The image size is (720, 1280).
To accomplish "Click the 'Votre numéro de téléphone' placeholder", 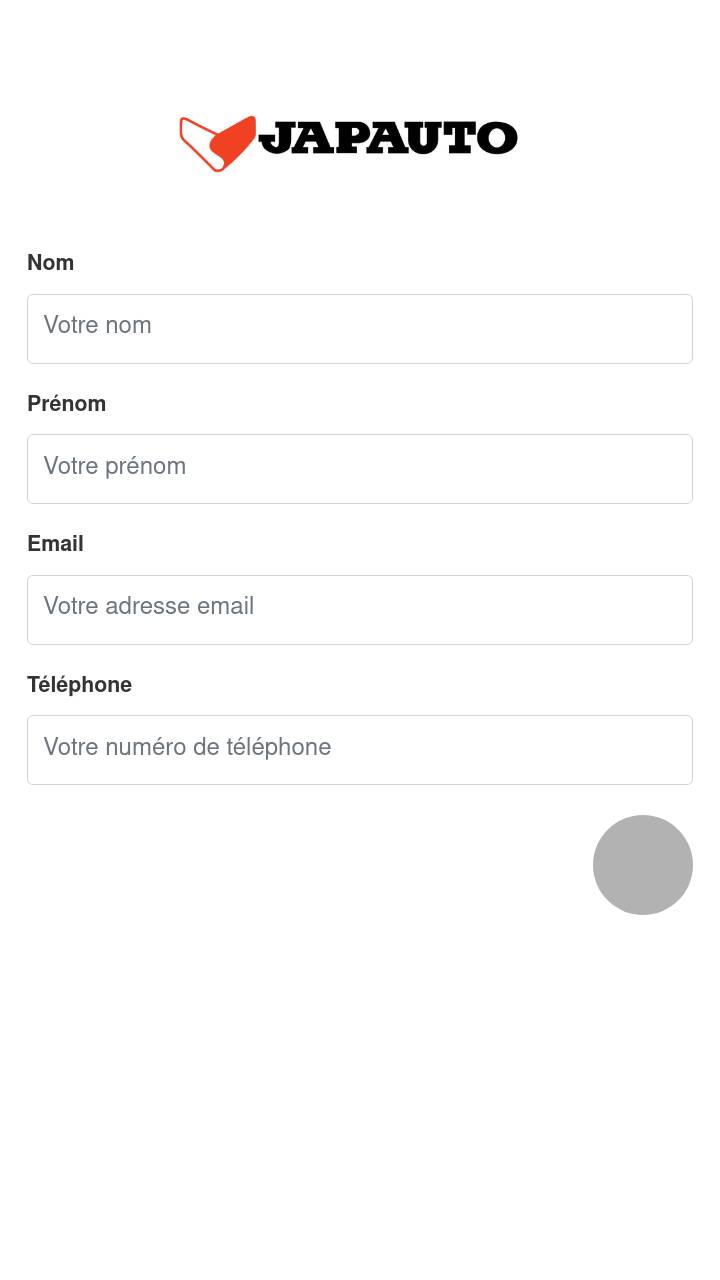I will click(x=188, y=748).
